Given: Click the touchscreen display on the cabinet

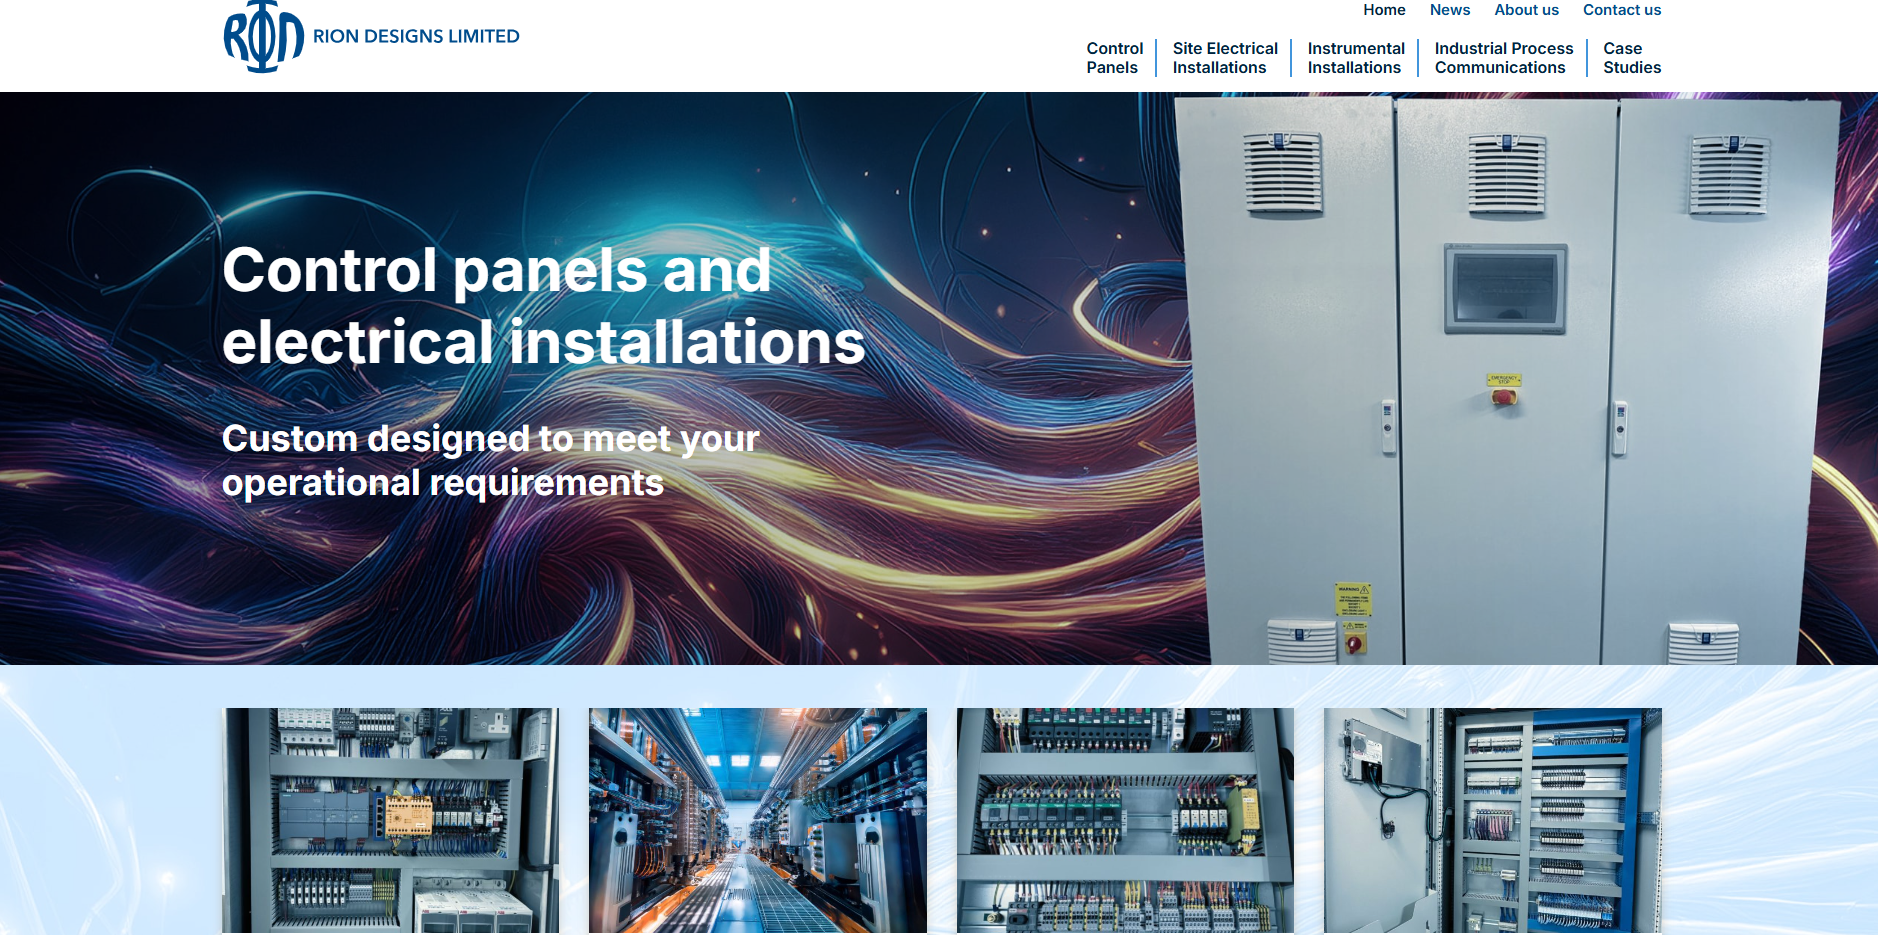Looking at the screenshot, I should point(1505,288).
